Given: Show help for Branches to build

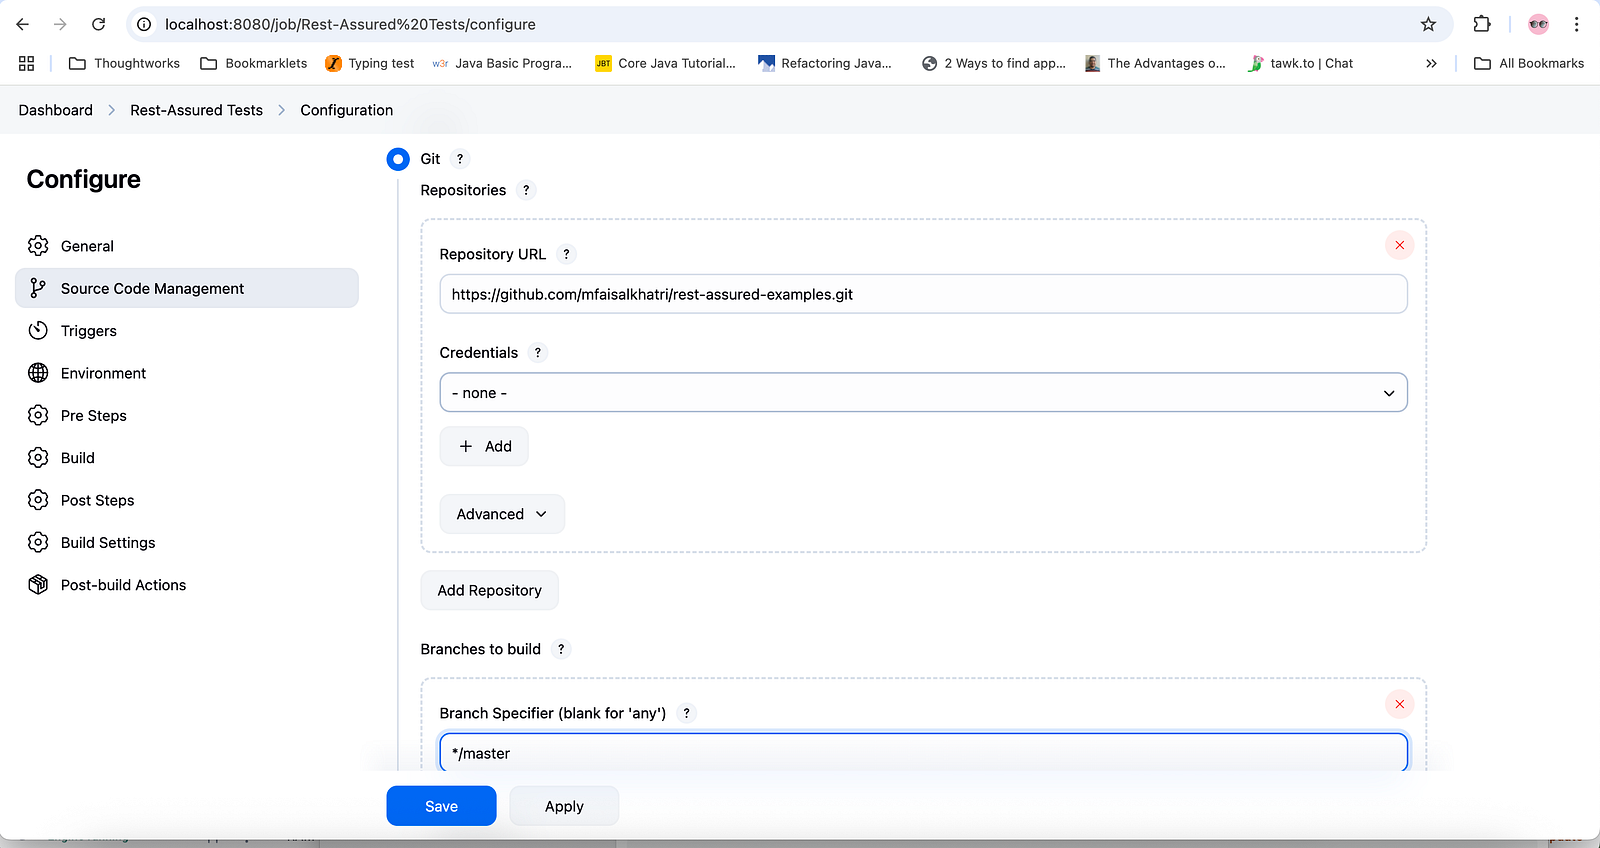Looking at the screenshot, I should (x=561, y=649).
